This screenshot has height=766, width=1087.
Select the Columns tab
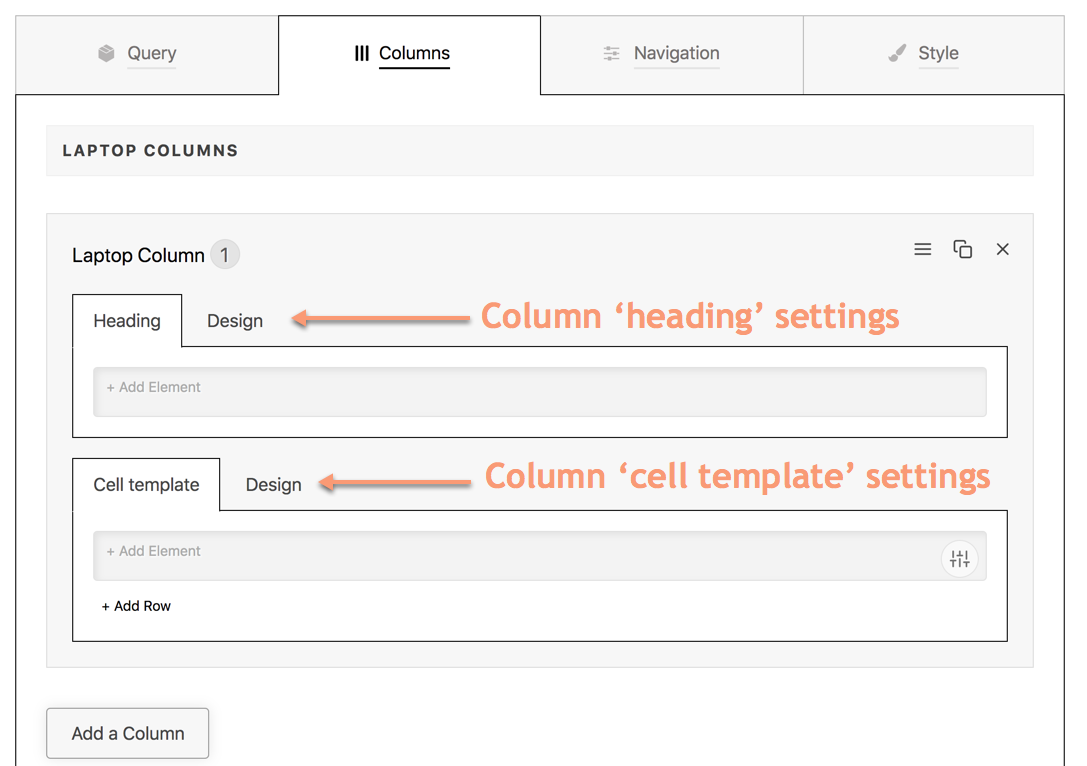click(414, 54)
